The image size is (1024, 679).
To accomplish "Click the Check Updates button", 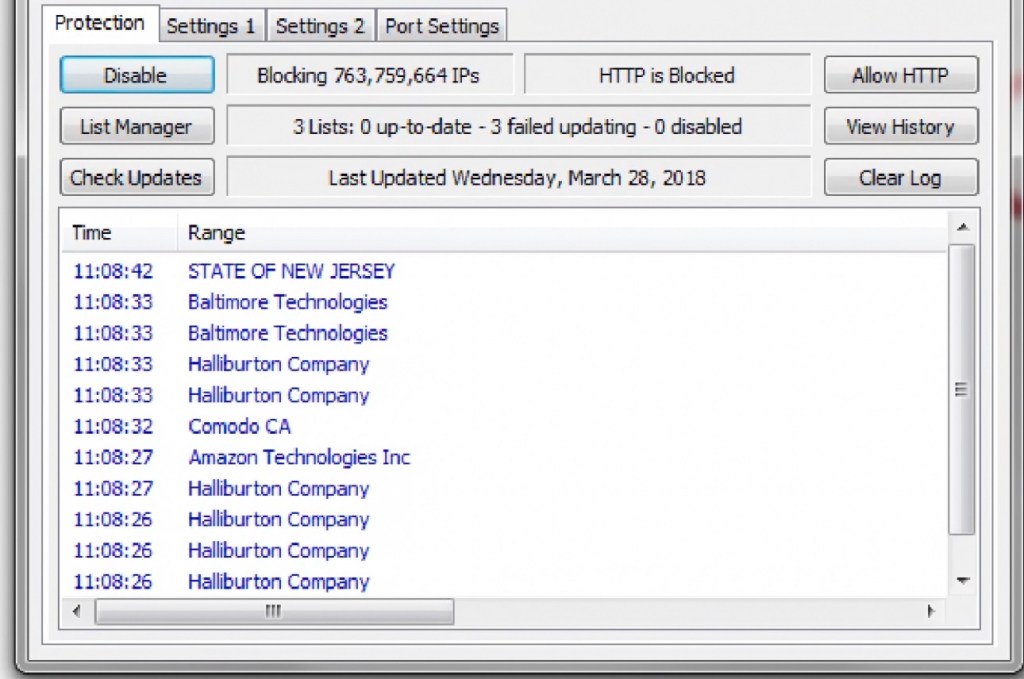I will point(136,179).
